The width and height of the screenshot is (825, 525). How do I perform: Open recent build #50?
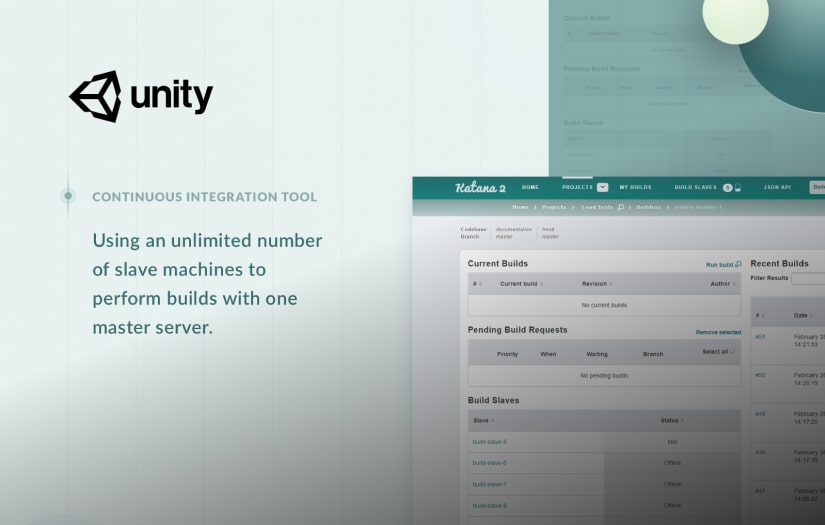point(760,376)
